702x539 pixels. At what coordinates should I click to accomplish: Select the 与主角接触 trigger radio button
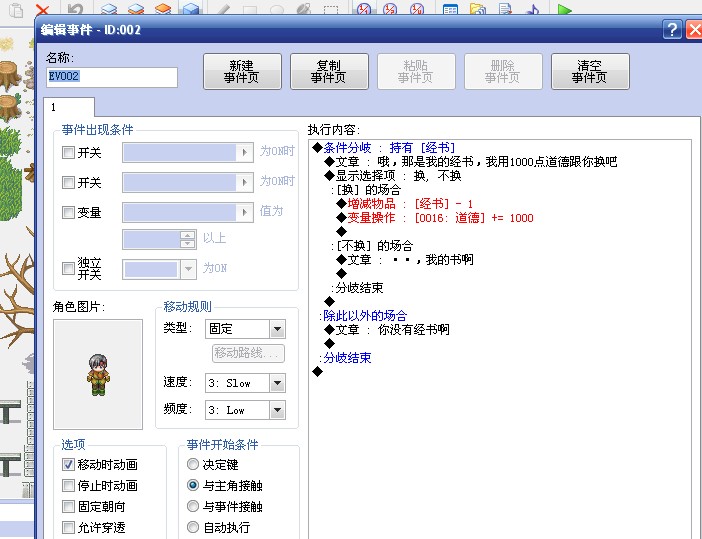click(193, 485)
